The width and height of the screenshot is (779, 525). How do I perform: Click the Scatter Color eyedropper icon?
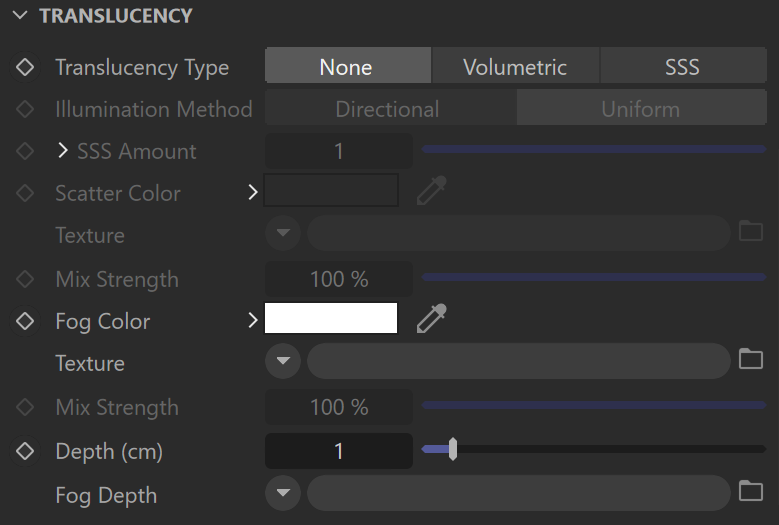[x=431, y=190]
